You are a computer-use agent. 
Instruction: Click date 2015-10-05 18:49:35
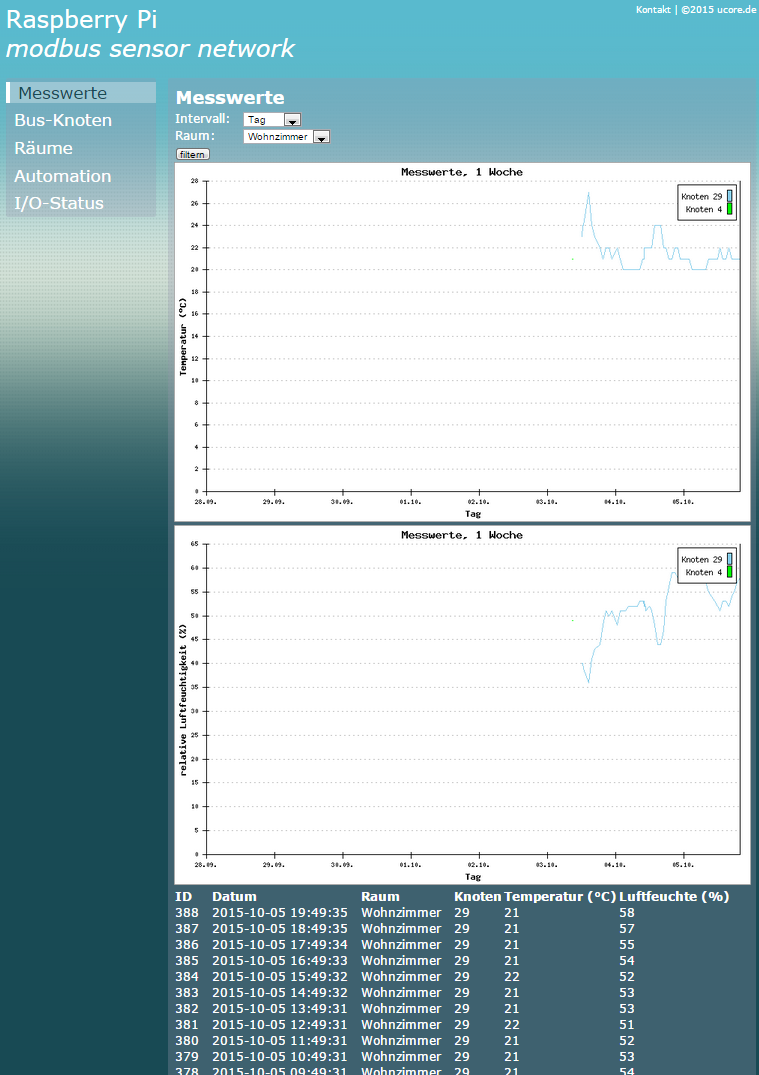[x=280, y=928]
